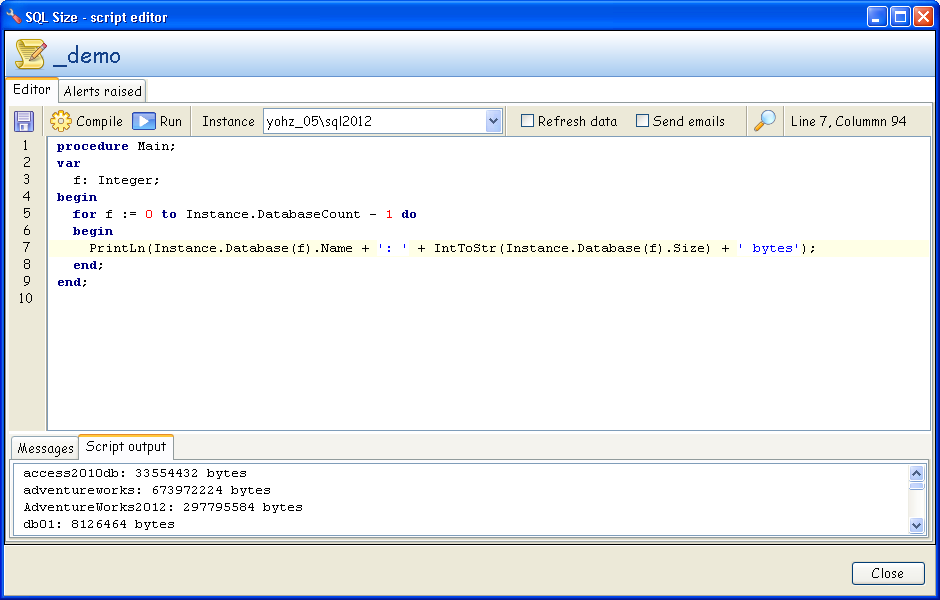Click the output scrollbar up arrow
Viewport: 940px width, 600px height.
[x=916, y=474]
